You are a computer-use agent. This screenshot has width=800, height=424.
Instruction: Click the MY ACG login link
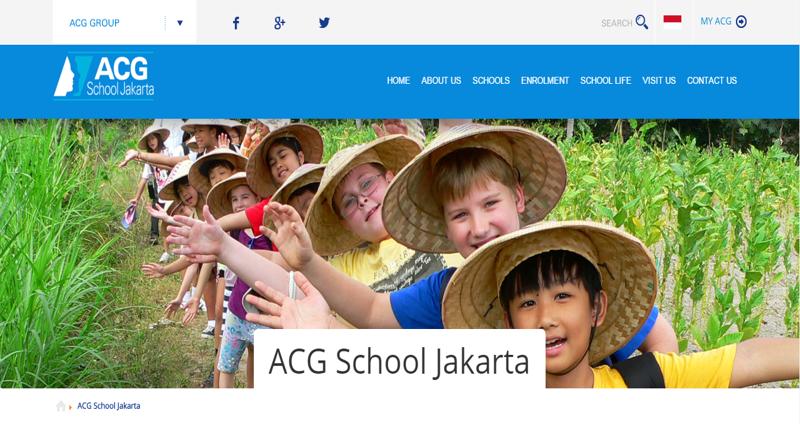(x=716, y=21)
